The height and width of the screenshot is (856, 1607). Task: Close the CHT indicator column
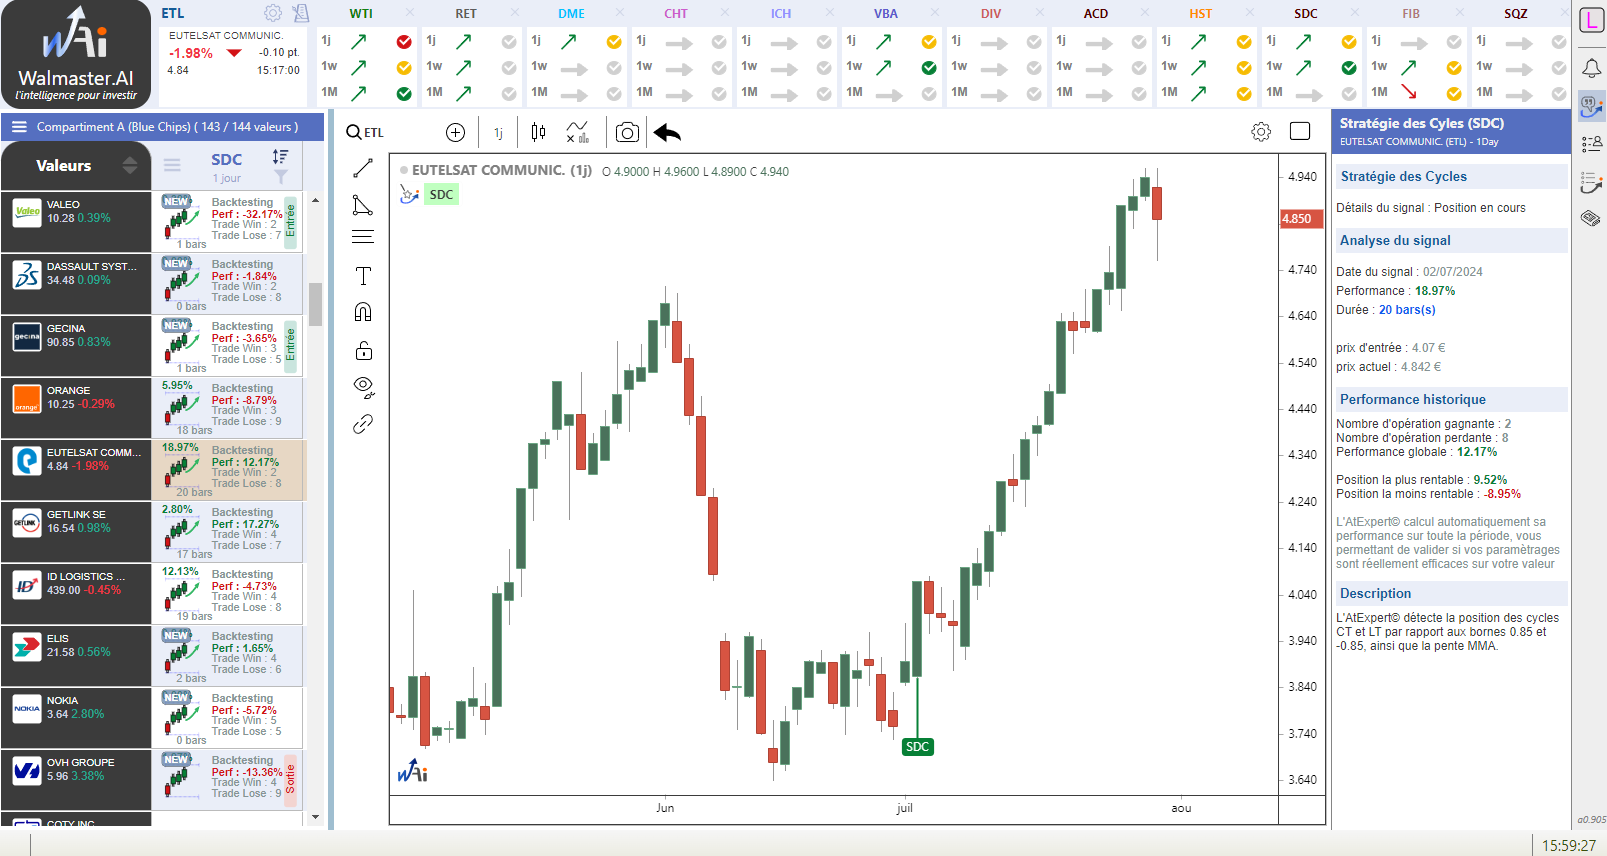(725, 13)
